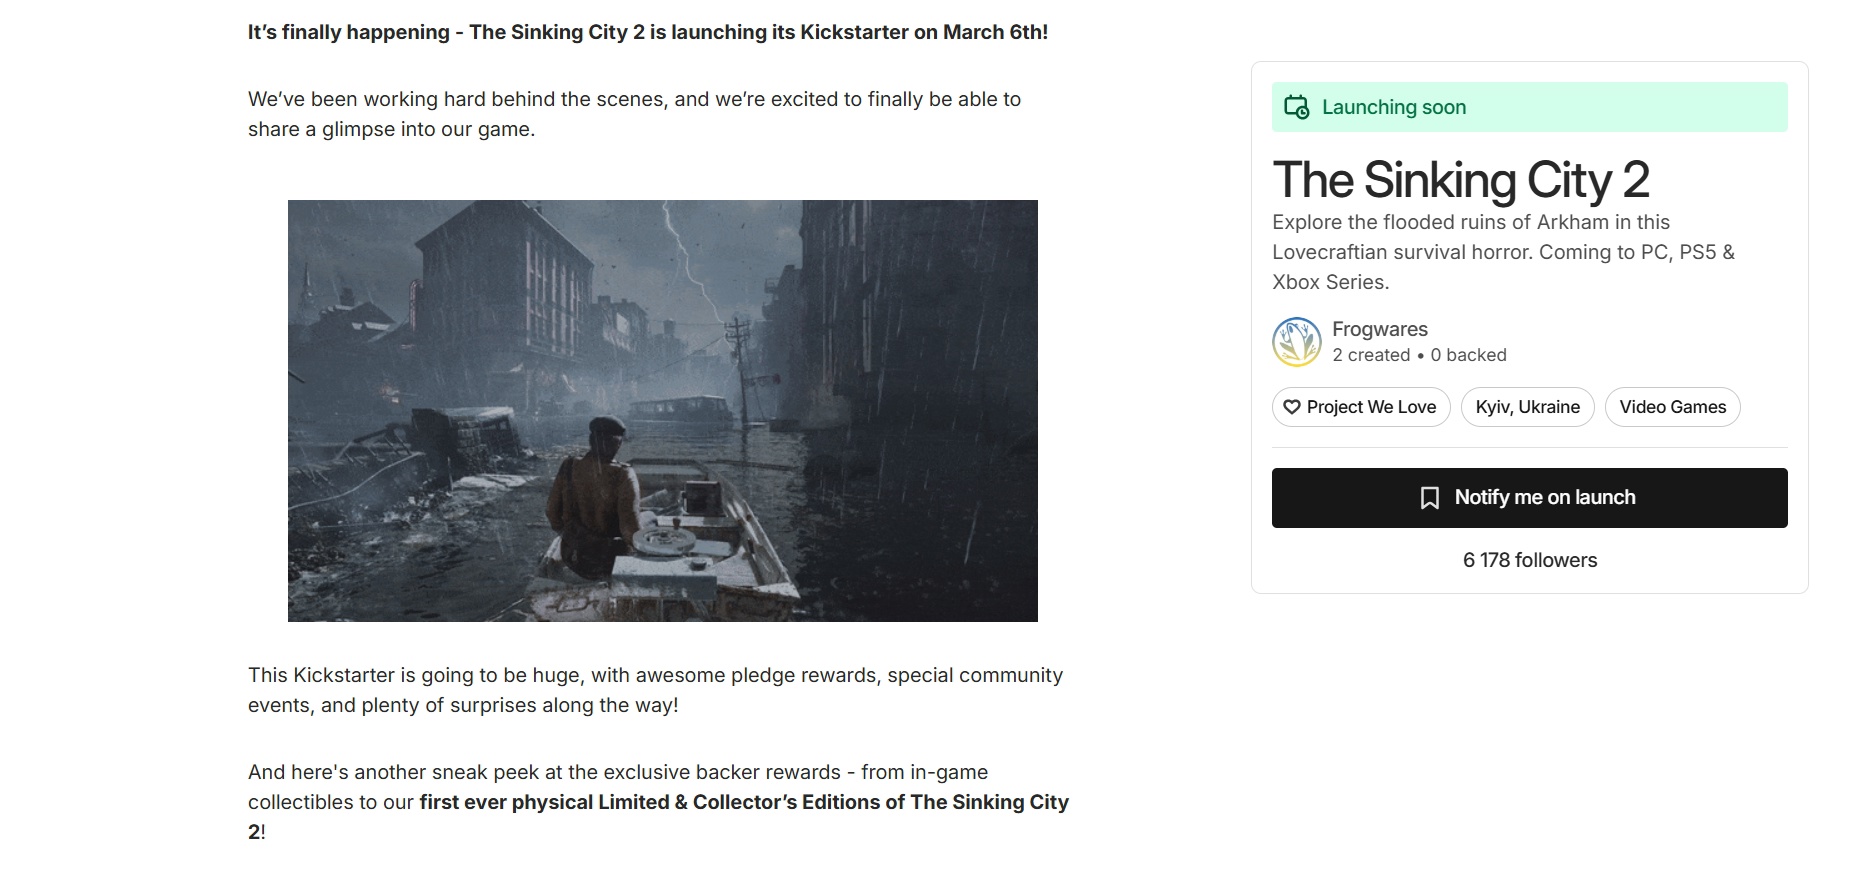
Task: Select the Kyiv, Ukraine location tag
Action: (x=1527, y=407)
